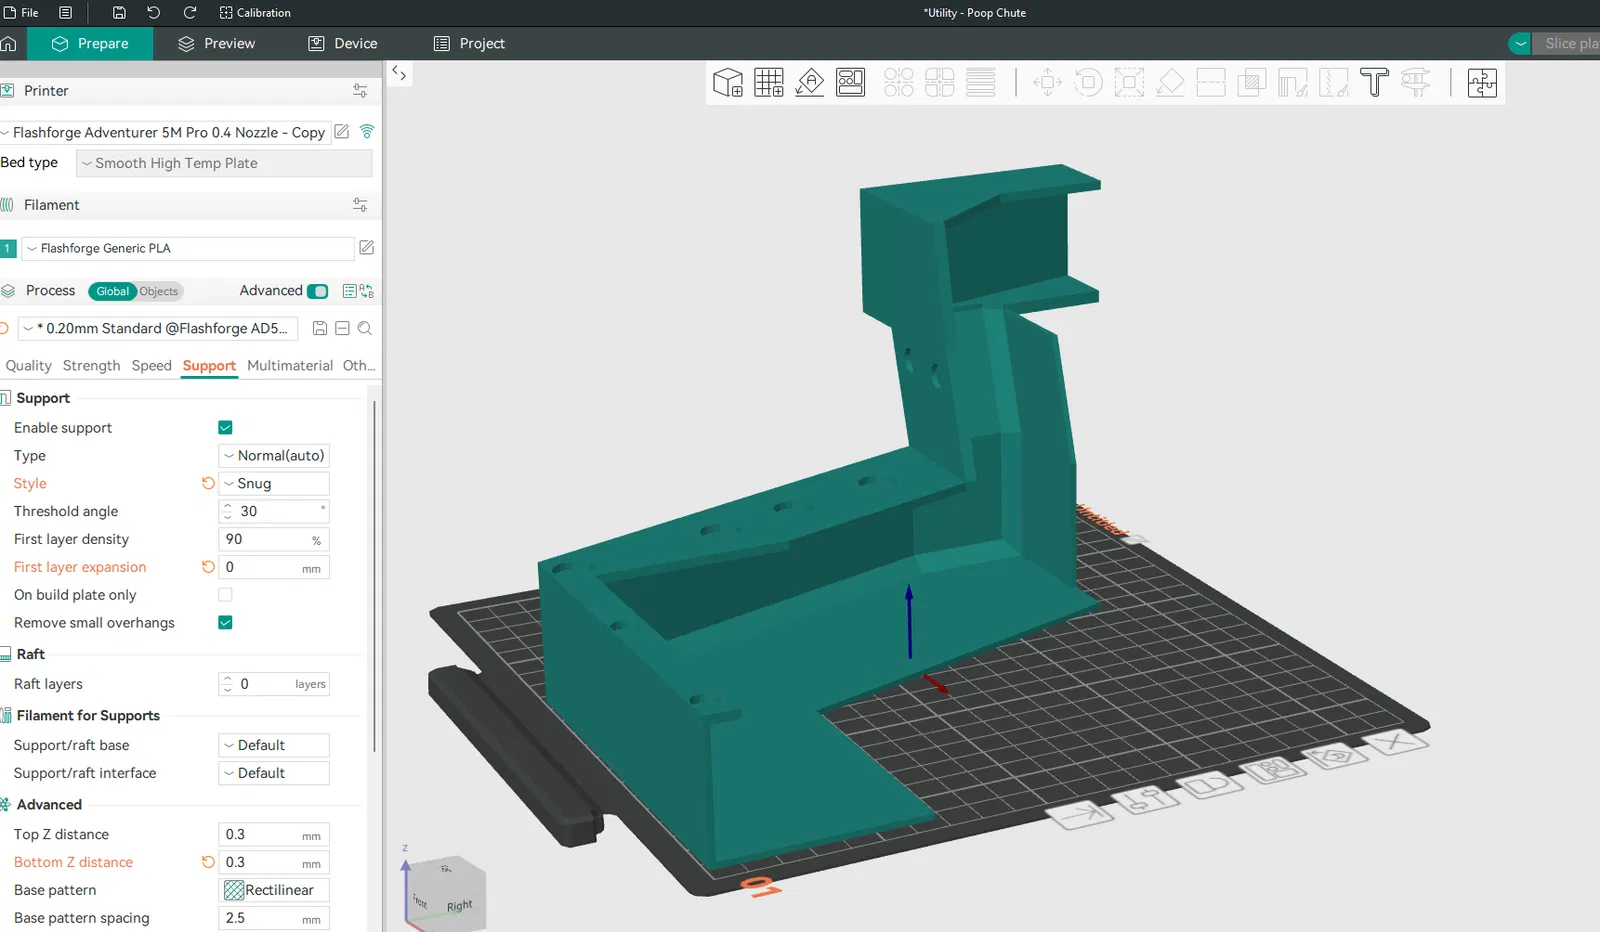Image resolution: width=1600 pixels, height=932 pixels.
Task: Click the filament 1 color swatch
Action: (x=8, y=248)
